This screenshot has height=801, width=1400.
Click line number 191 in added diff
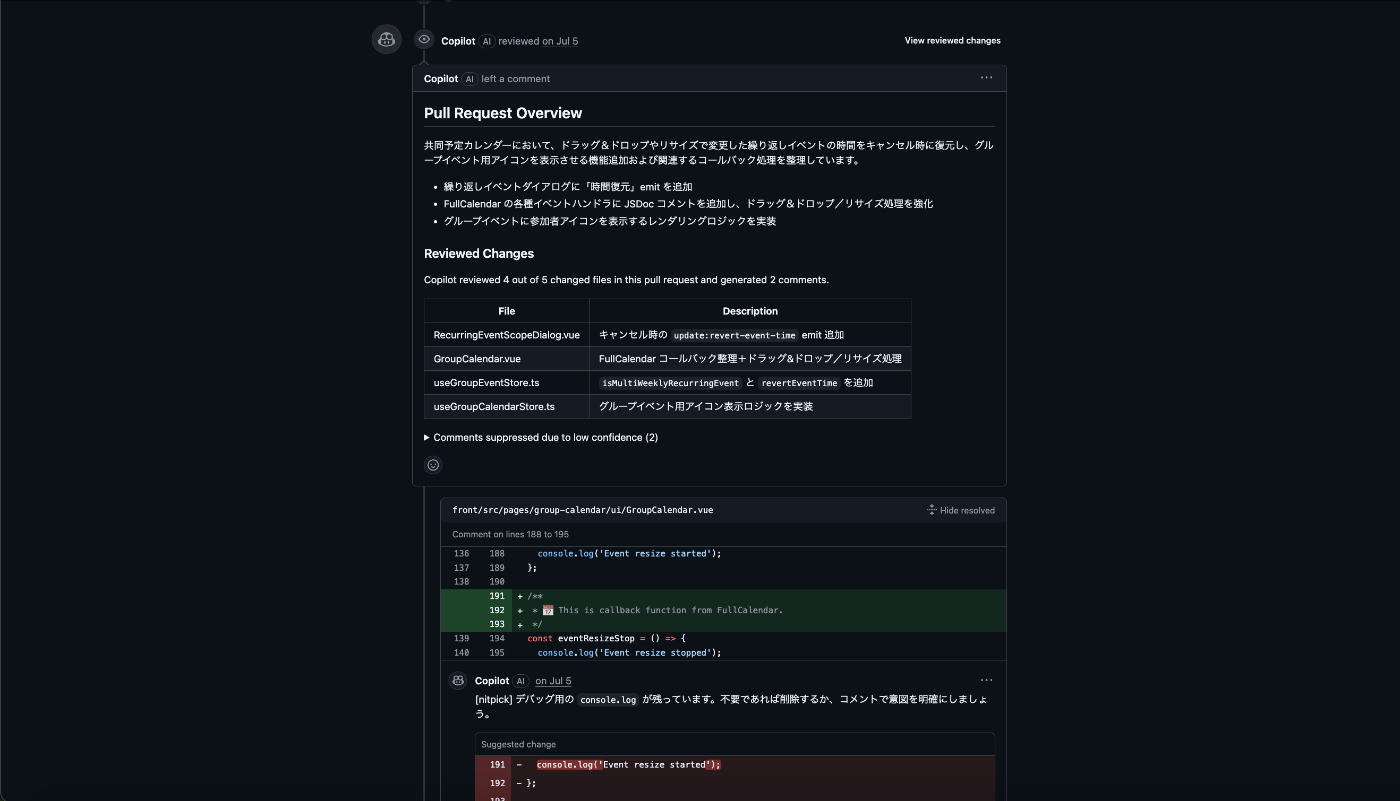click(x=496, y=596)
